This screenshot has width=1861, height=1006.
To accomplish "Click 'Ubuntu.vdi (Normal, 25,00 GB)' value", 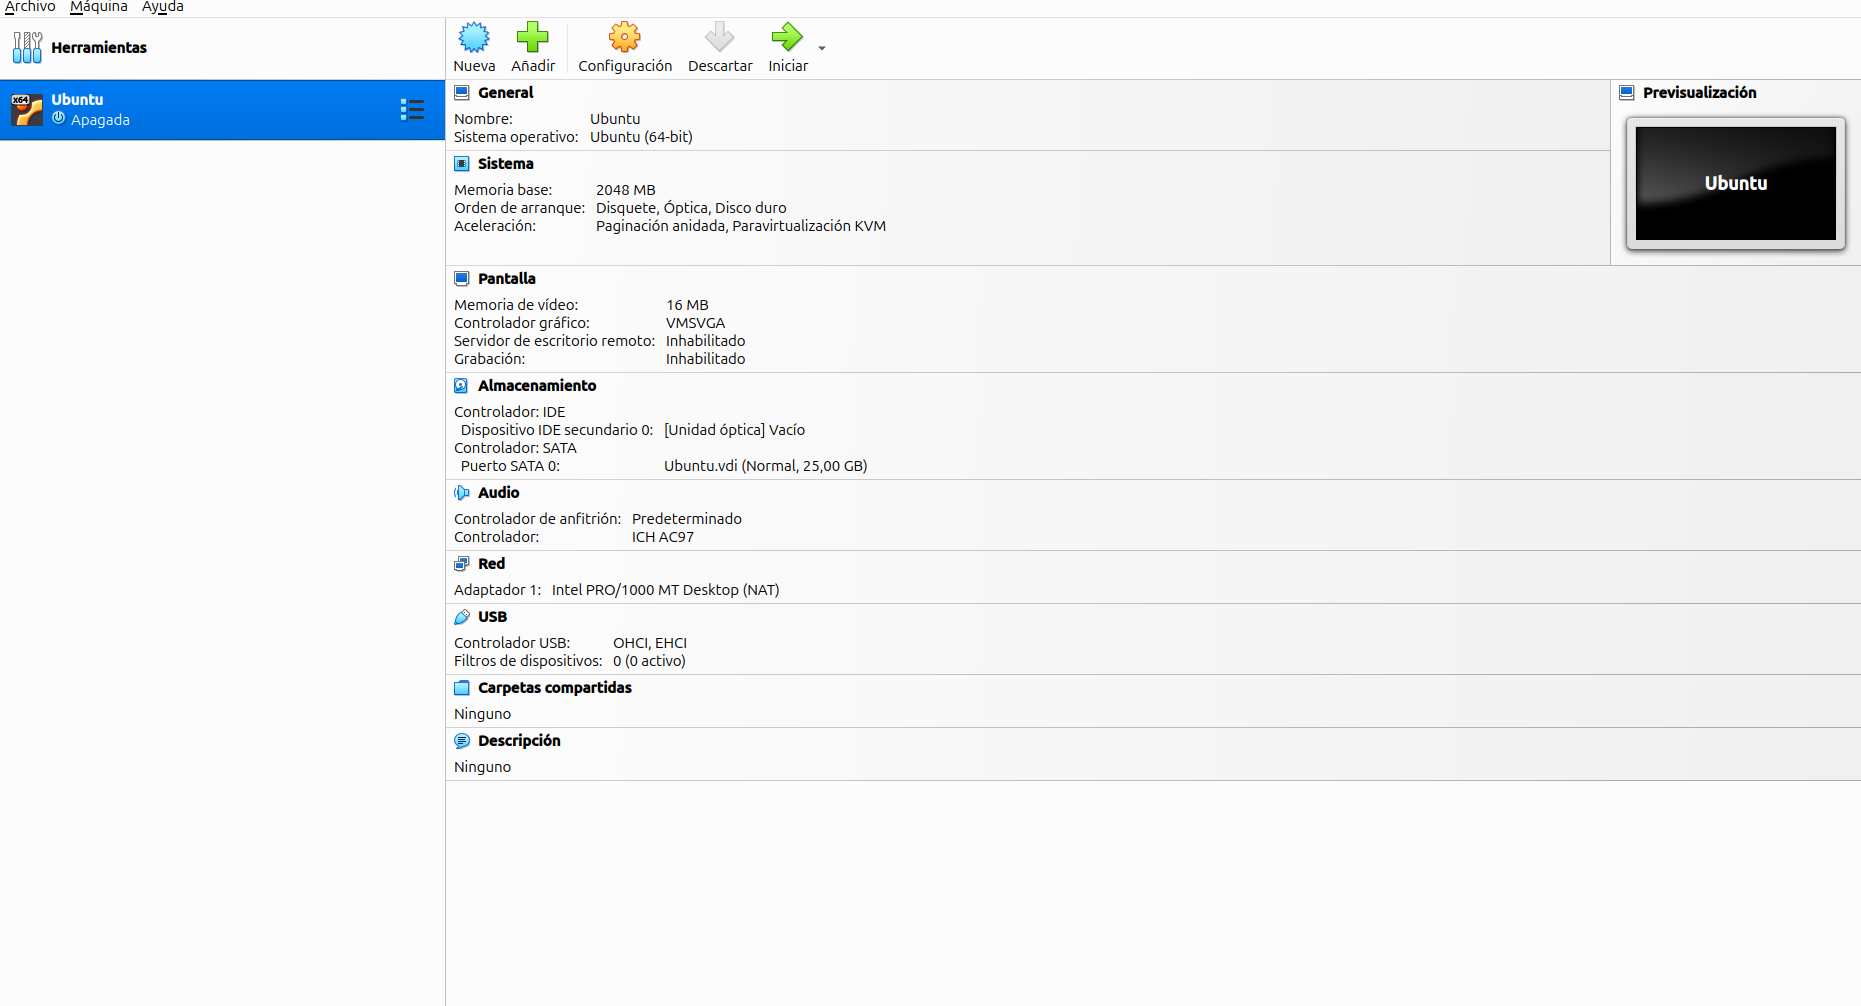I will coord(766,466).
